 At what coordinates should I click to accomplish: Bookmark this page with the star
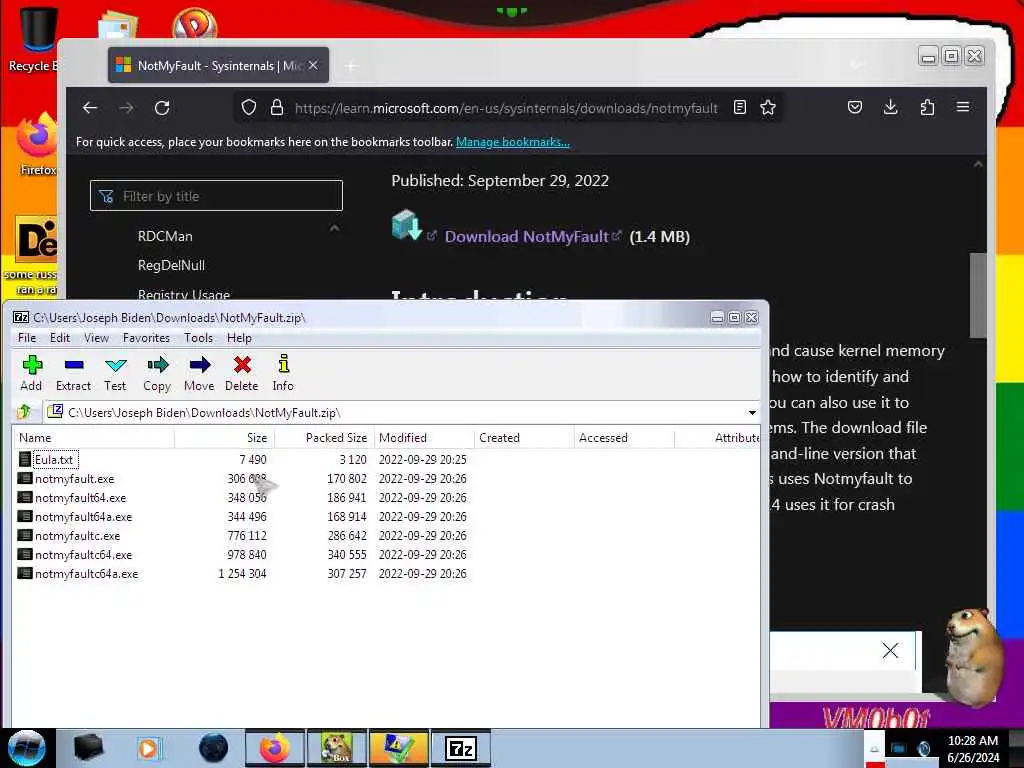(768, 107)
